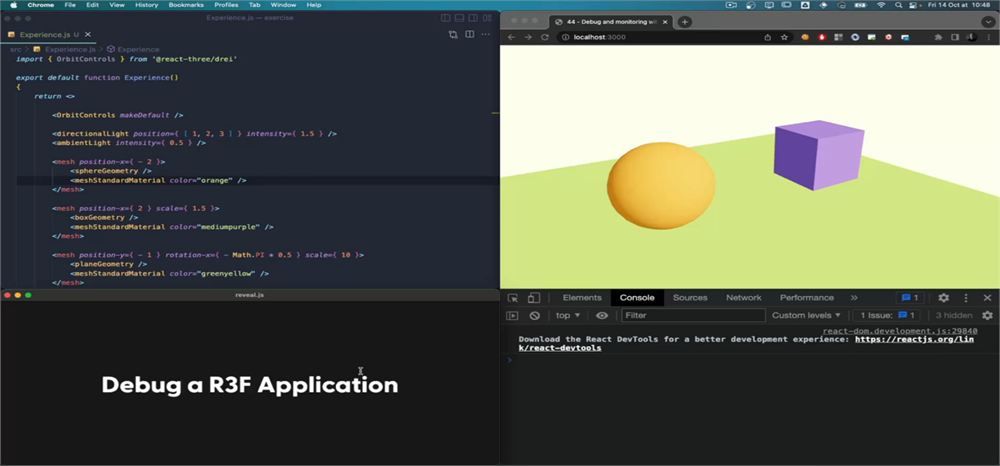Click the orange sphere in the 3D scene
The width and height of the screenshot is (1000, 466).
pyautogui.click(x=661, y=186)
